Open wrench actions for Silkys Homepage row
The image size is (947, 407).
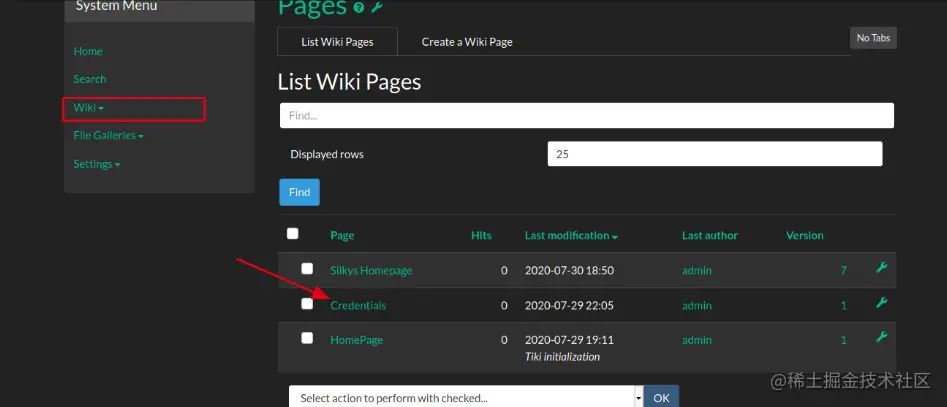[881, 268]
